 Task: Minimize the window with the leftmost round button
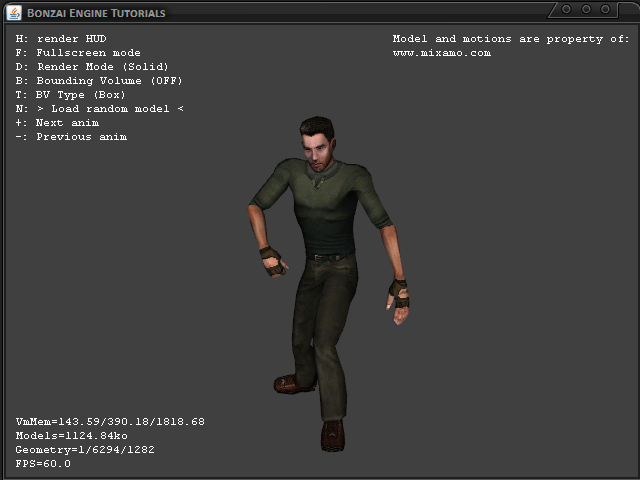pyautogui.click(x=567, y=9)
